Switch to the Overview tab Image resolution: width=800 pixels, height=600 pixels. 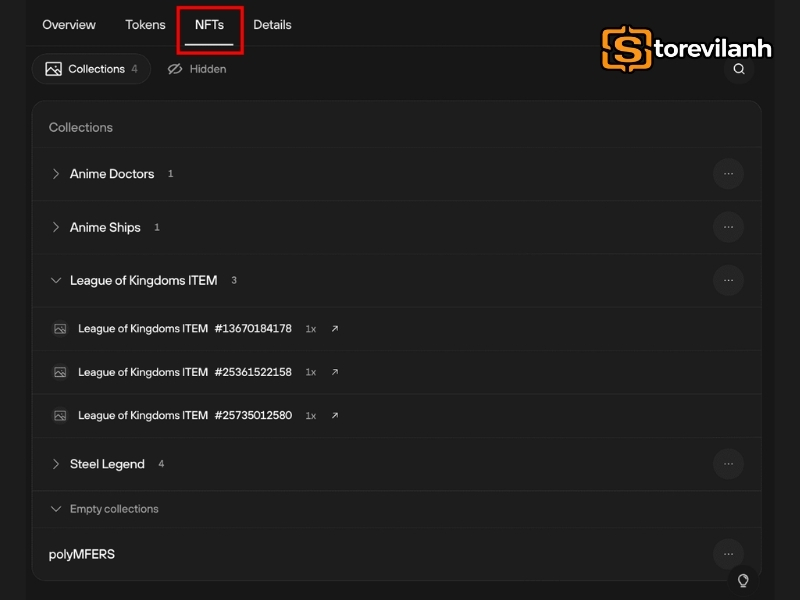(x=69, y=24)
